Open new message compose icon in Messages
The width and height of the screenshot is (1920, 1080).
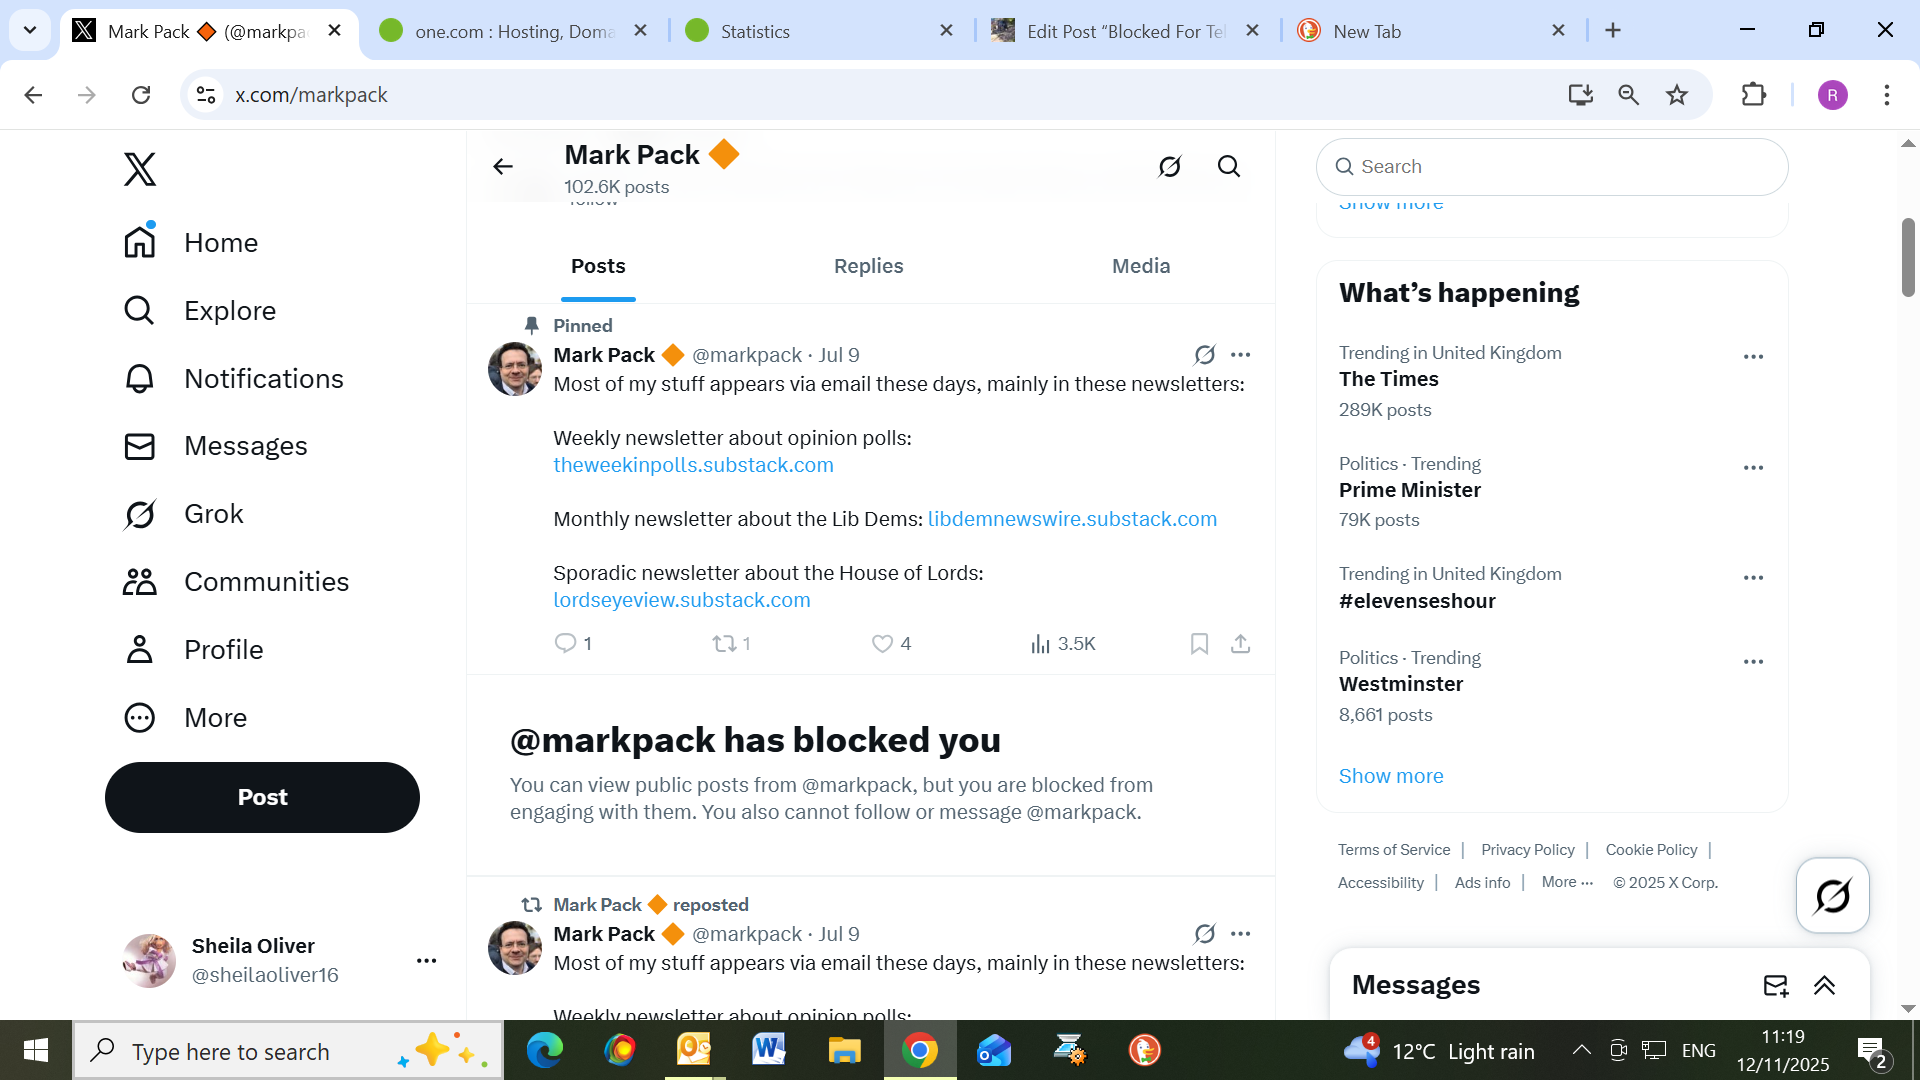1775,986
